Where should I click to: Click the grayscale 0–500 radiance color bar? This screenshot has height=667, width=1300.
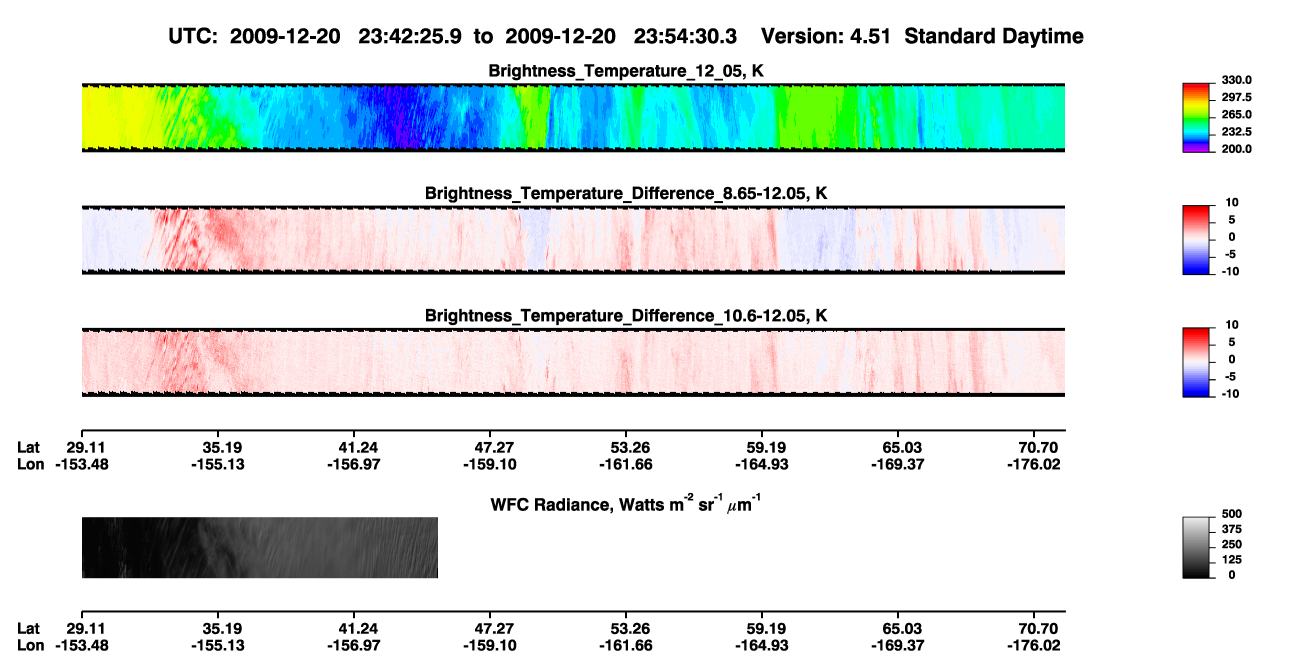click(1197, 547)
